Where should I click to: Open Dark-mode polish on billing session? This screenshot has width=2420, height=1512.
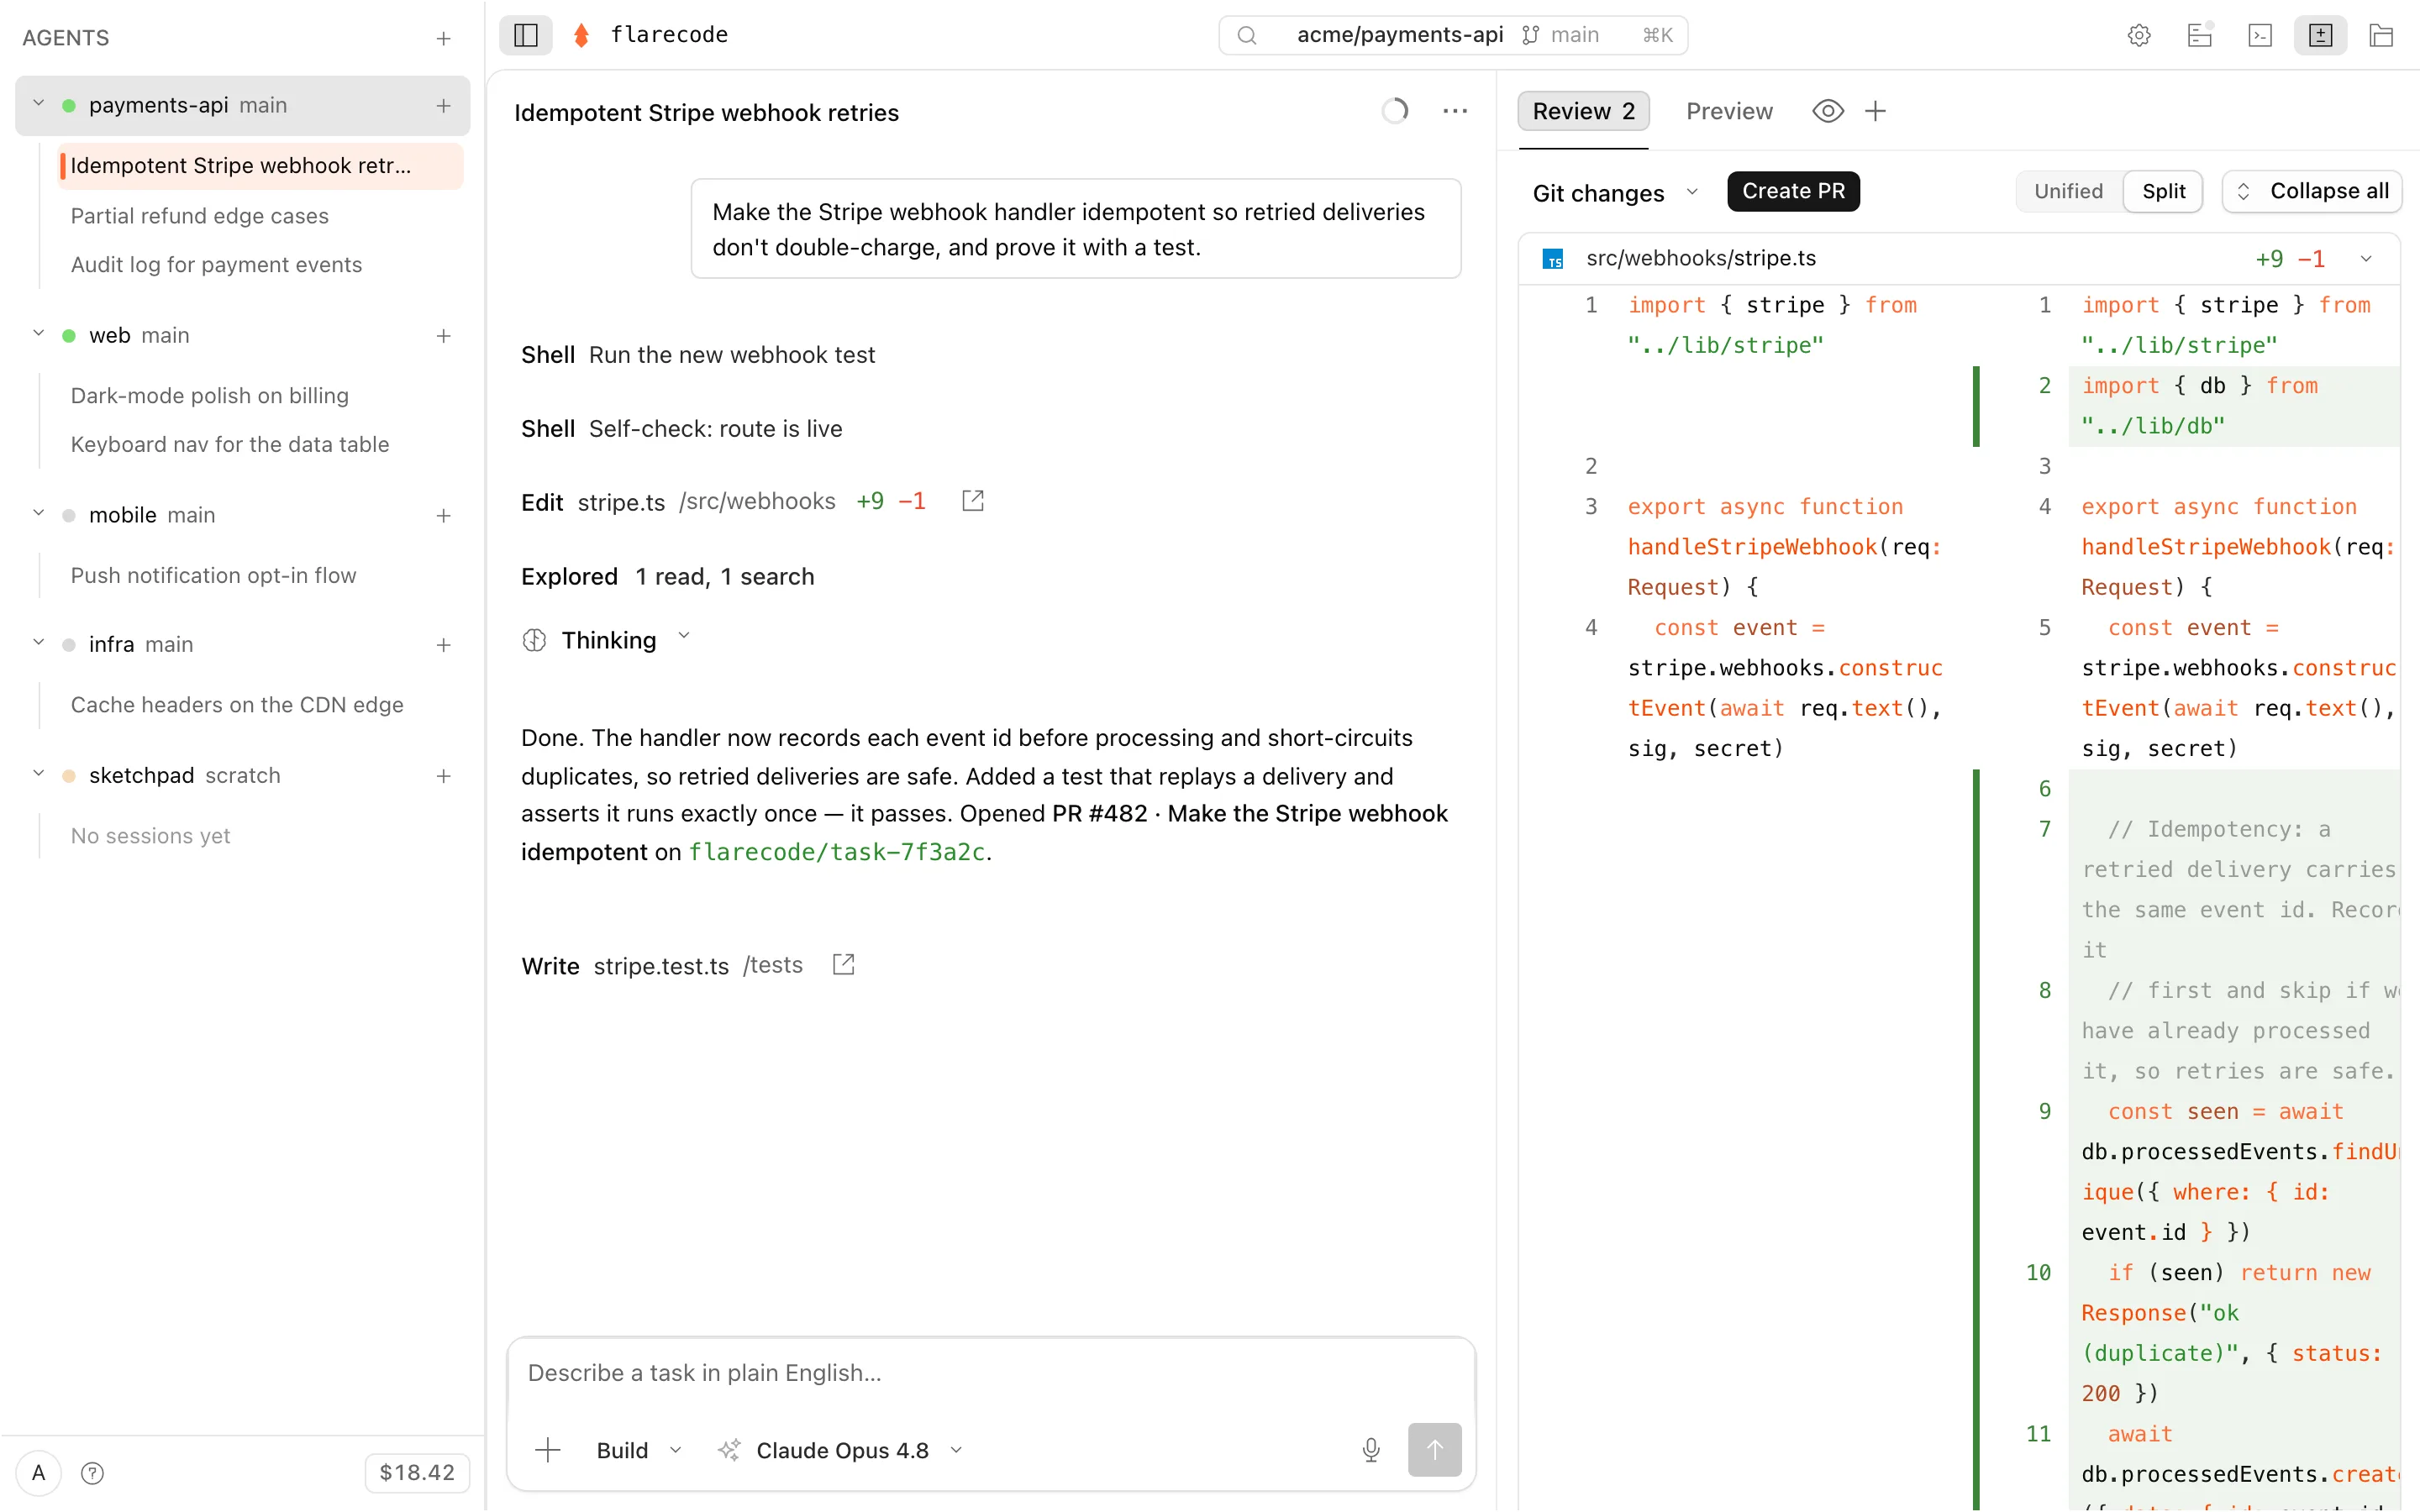point(209,396)
